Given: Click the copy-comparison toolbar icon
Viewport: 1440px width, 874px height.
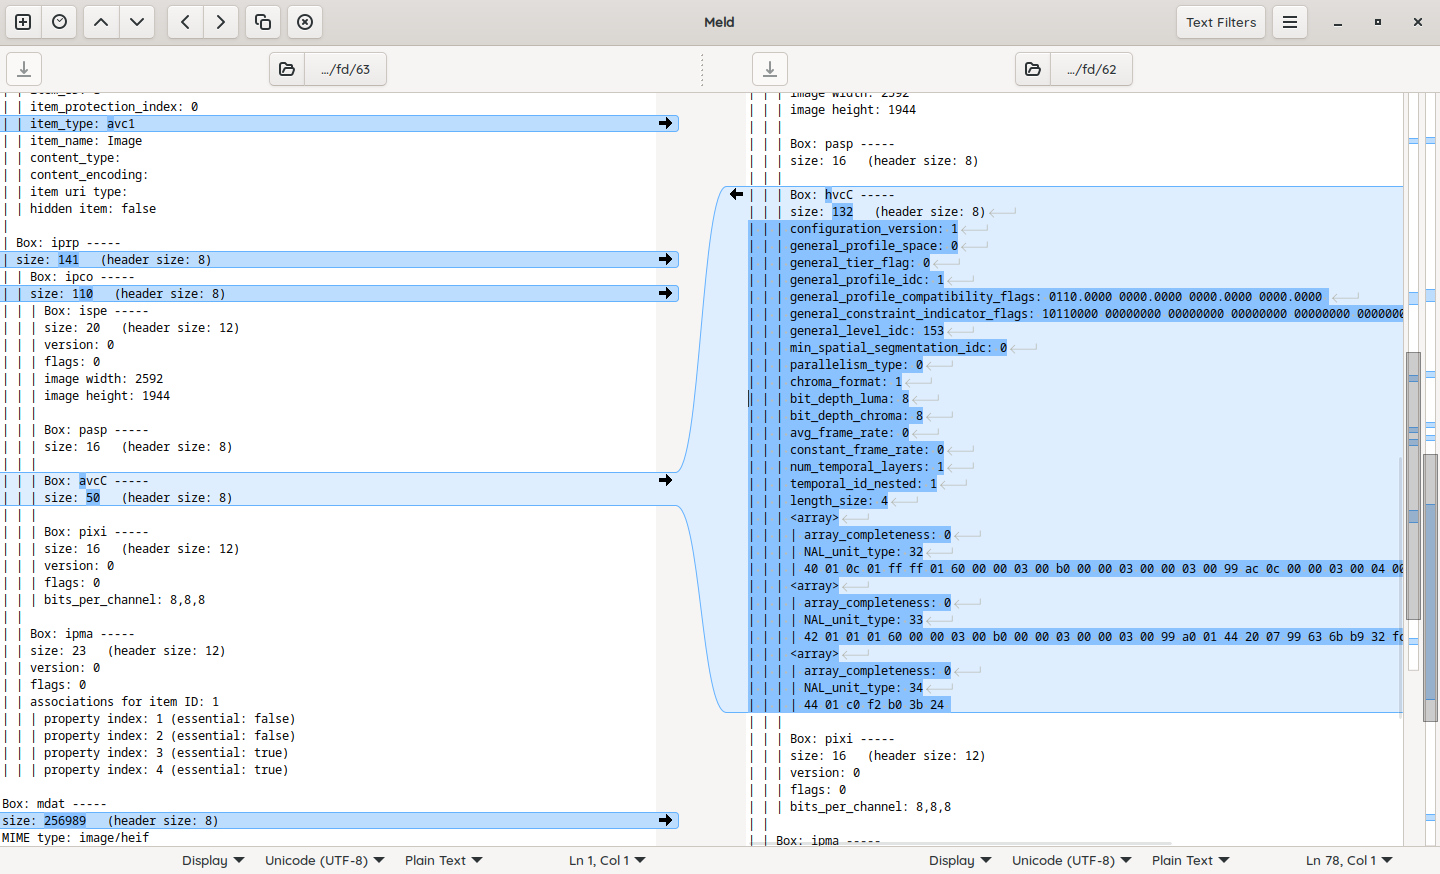Looking at the screenshot, I should (262, 21).
